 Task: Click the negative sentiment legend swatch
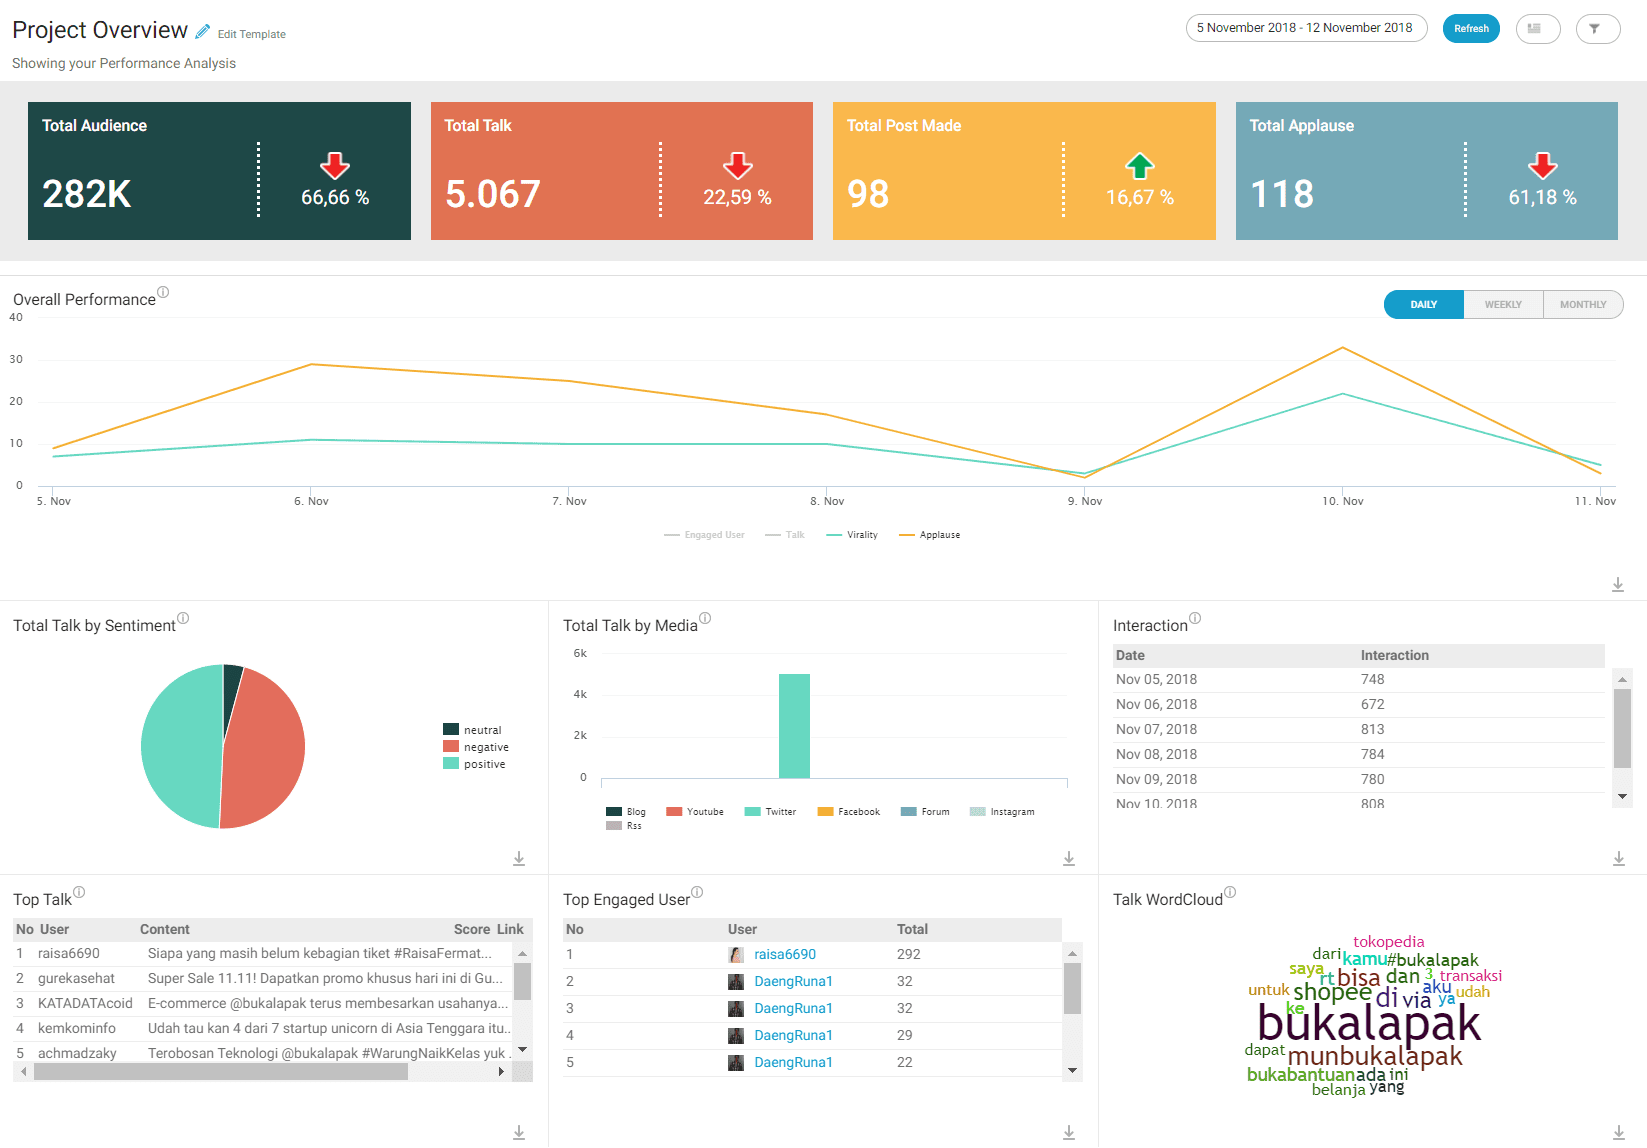coord(451,747)
